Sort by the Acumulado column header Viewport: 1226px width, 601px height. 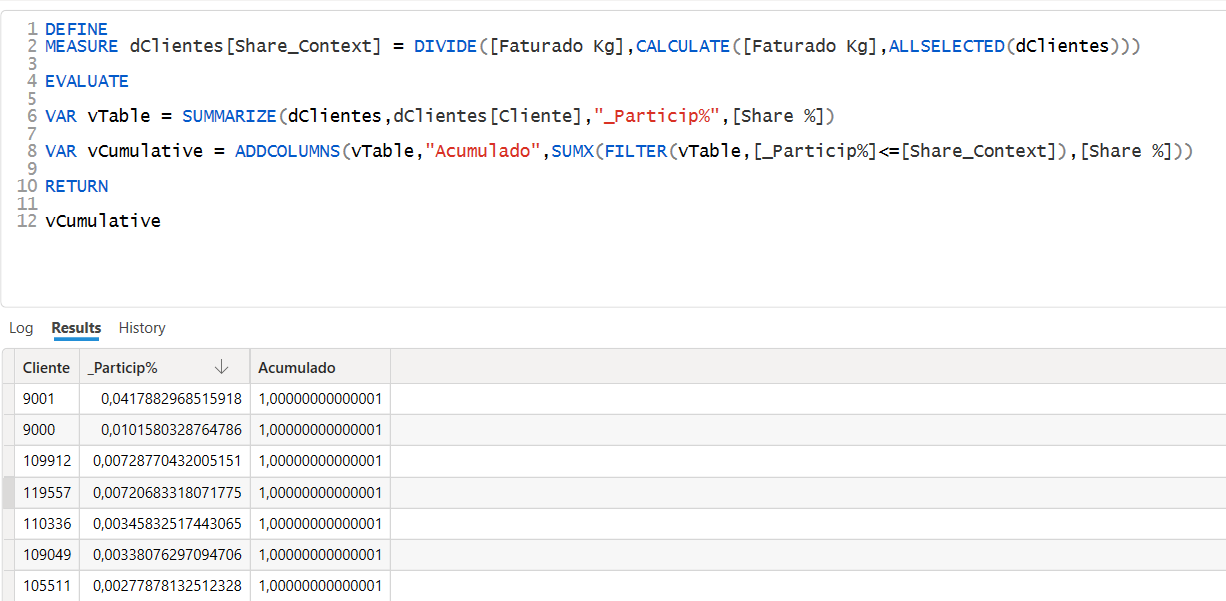pos(296,367)
